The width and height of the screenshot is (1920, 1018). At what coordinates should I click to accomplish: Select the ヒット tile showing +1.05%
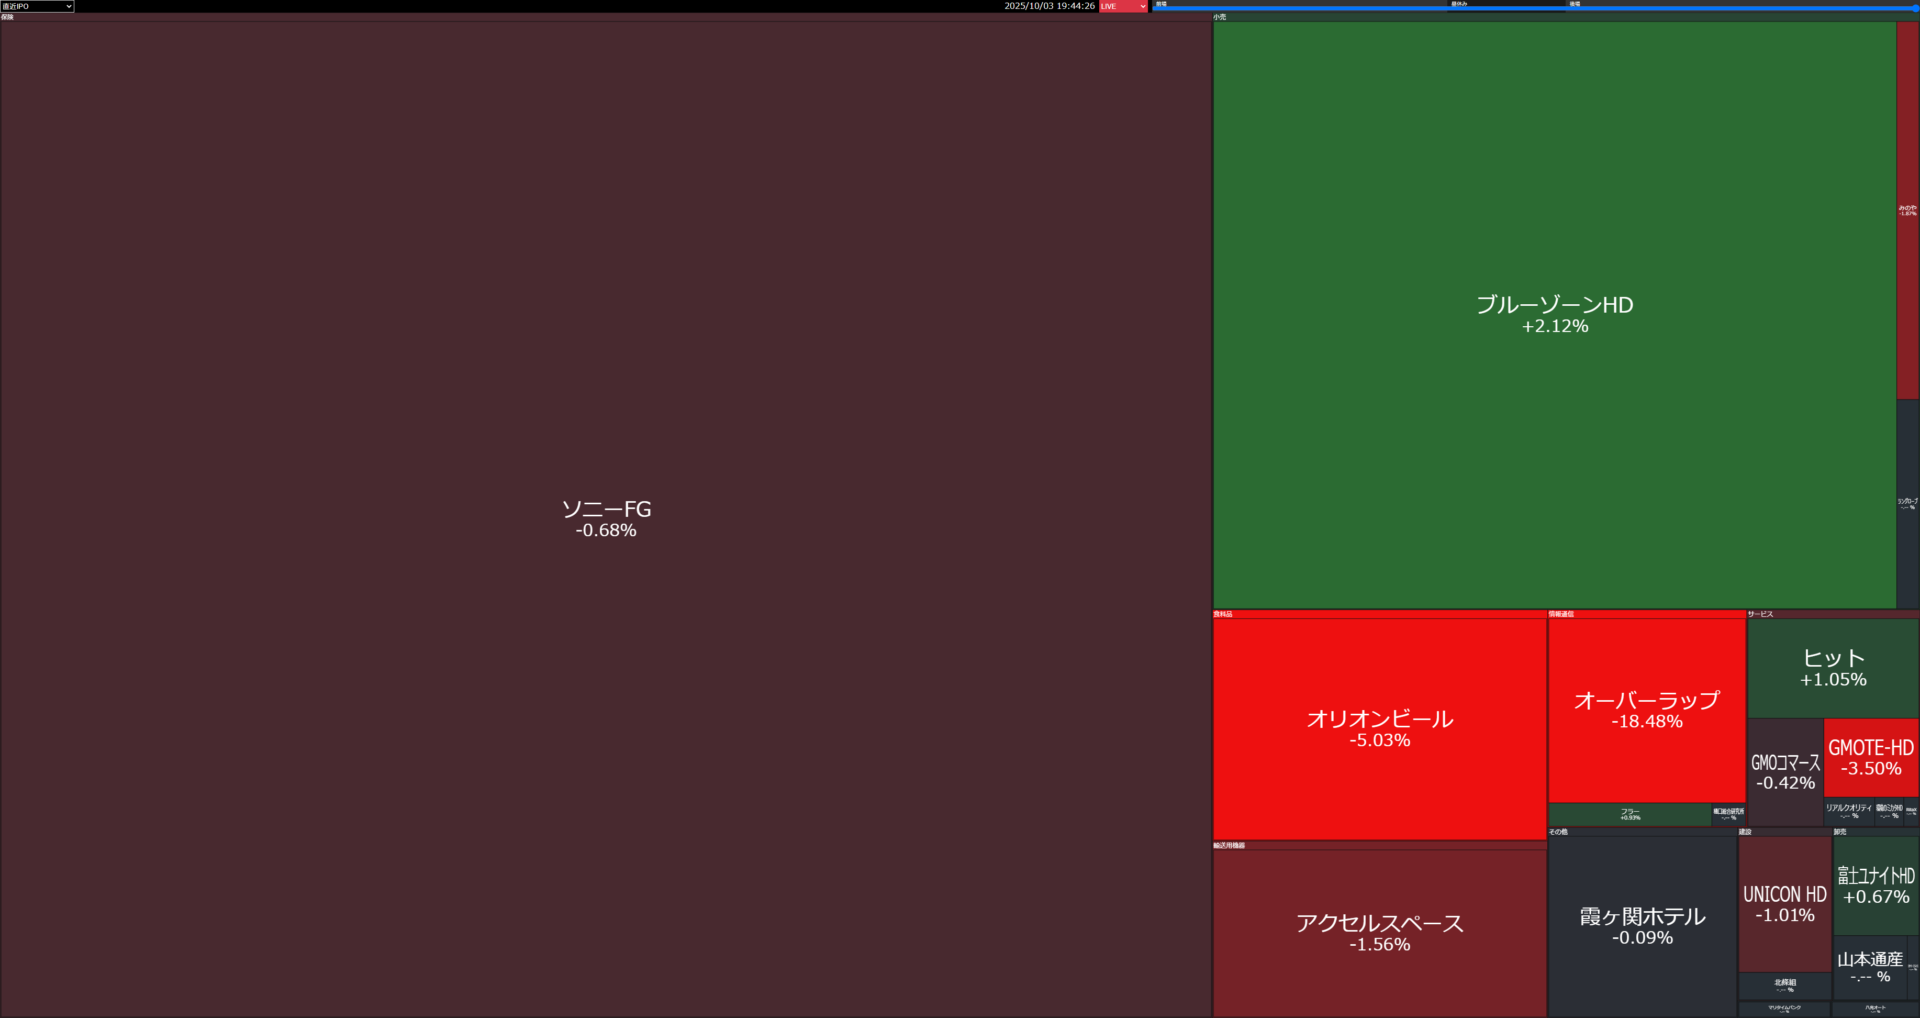click(1832, 667)
